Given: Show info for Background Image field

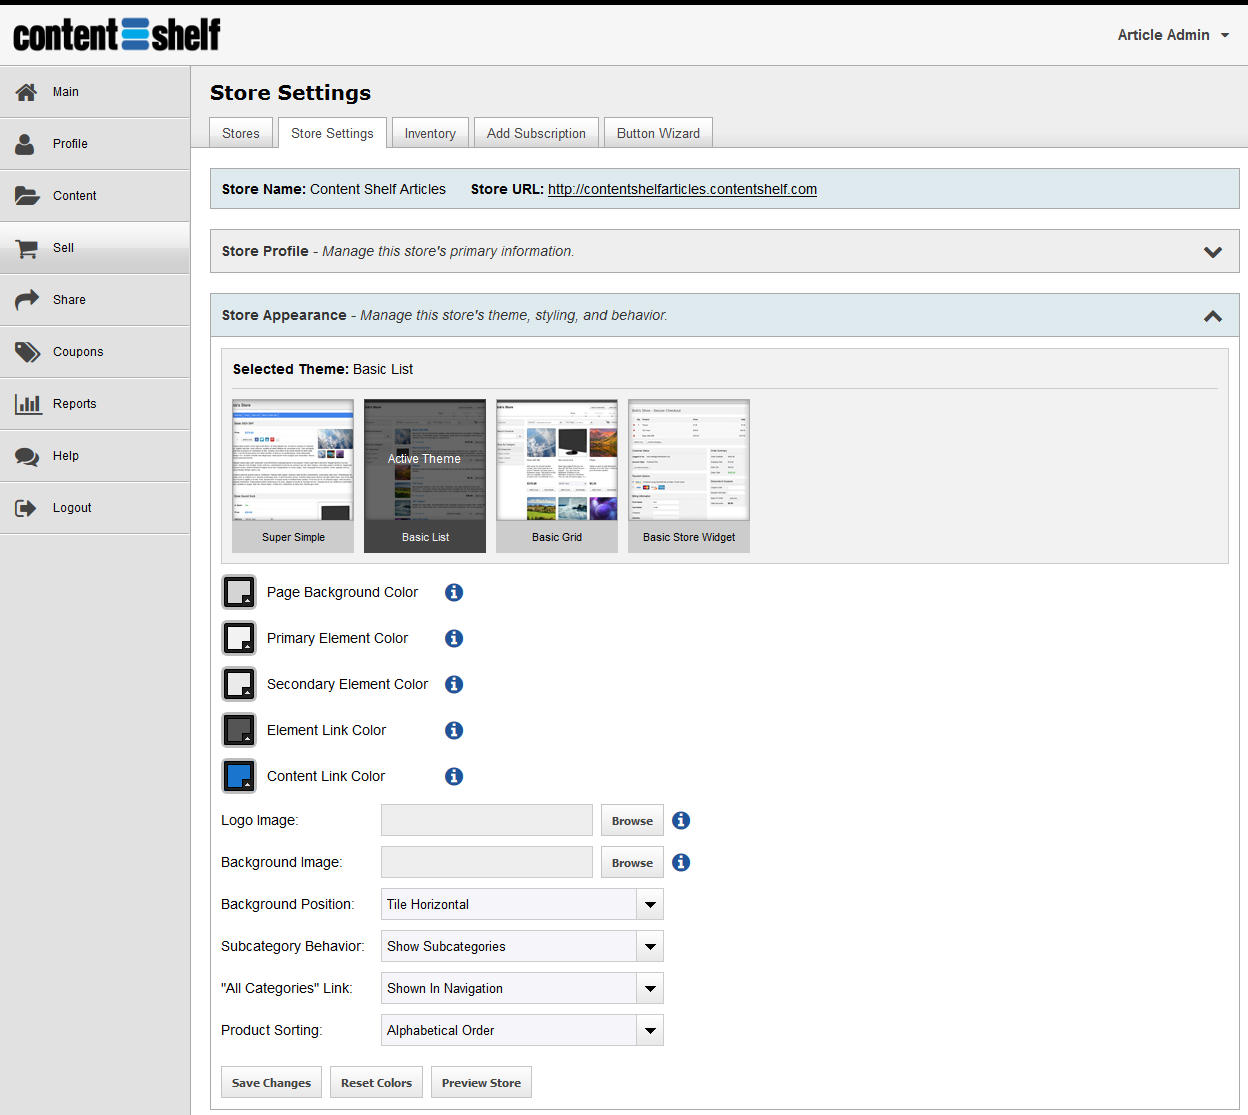Looking at the screenshot, I should click(681, 862).
